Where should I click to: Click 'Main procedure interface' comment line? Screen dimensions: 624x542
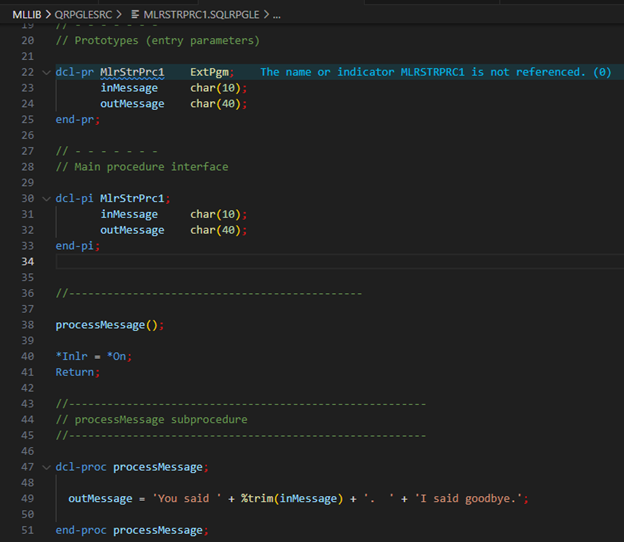click(151, 167)
